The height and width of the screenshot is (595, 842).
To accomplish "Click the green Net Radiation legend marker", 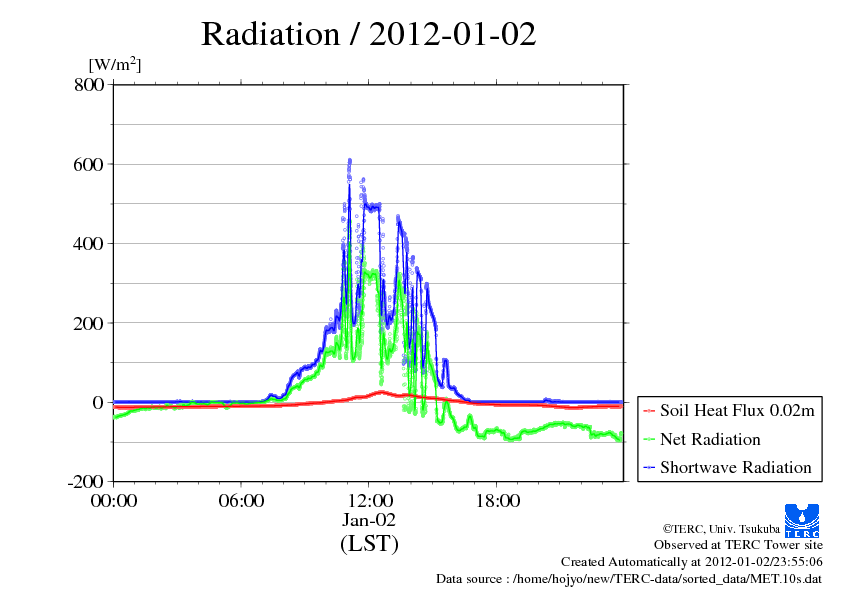I will click(649, 439).
